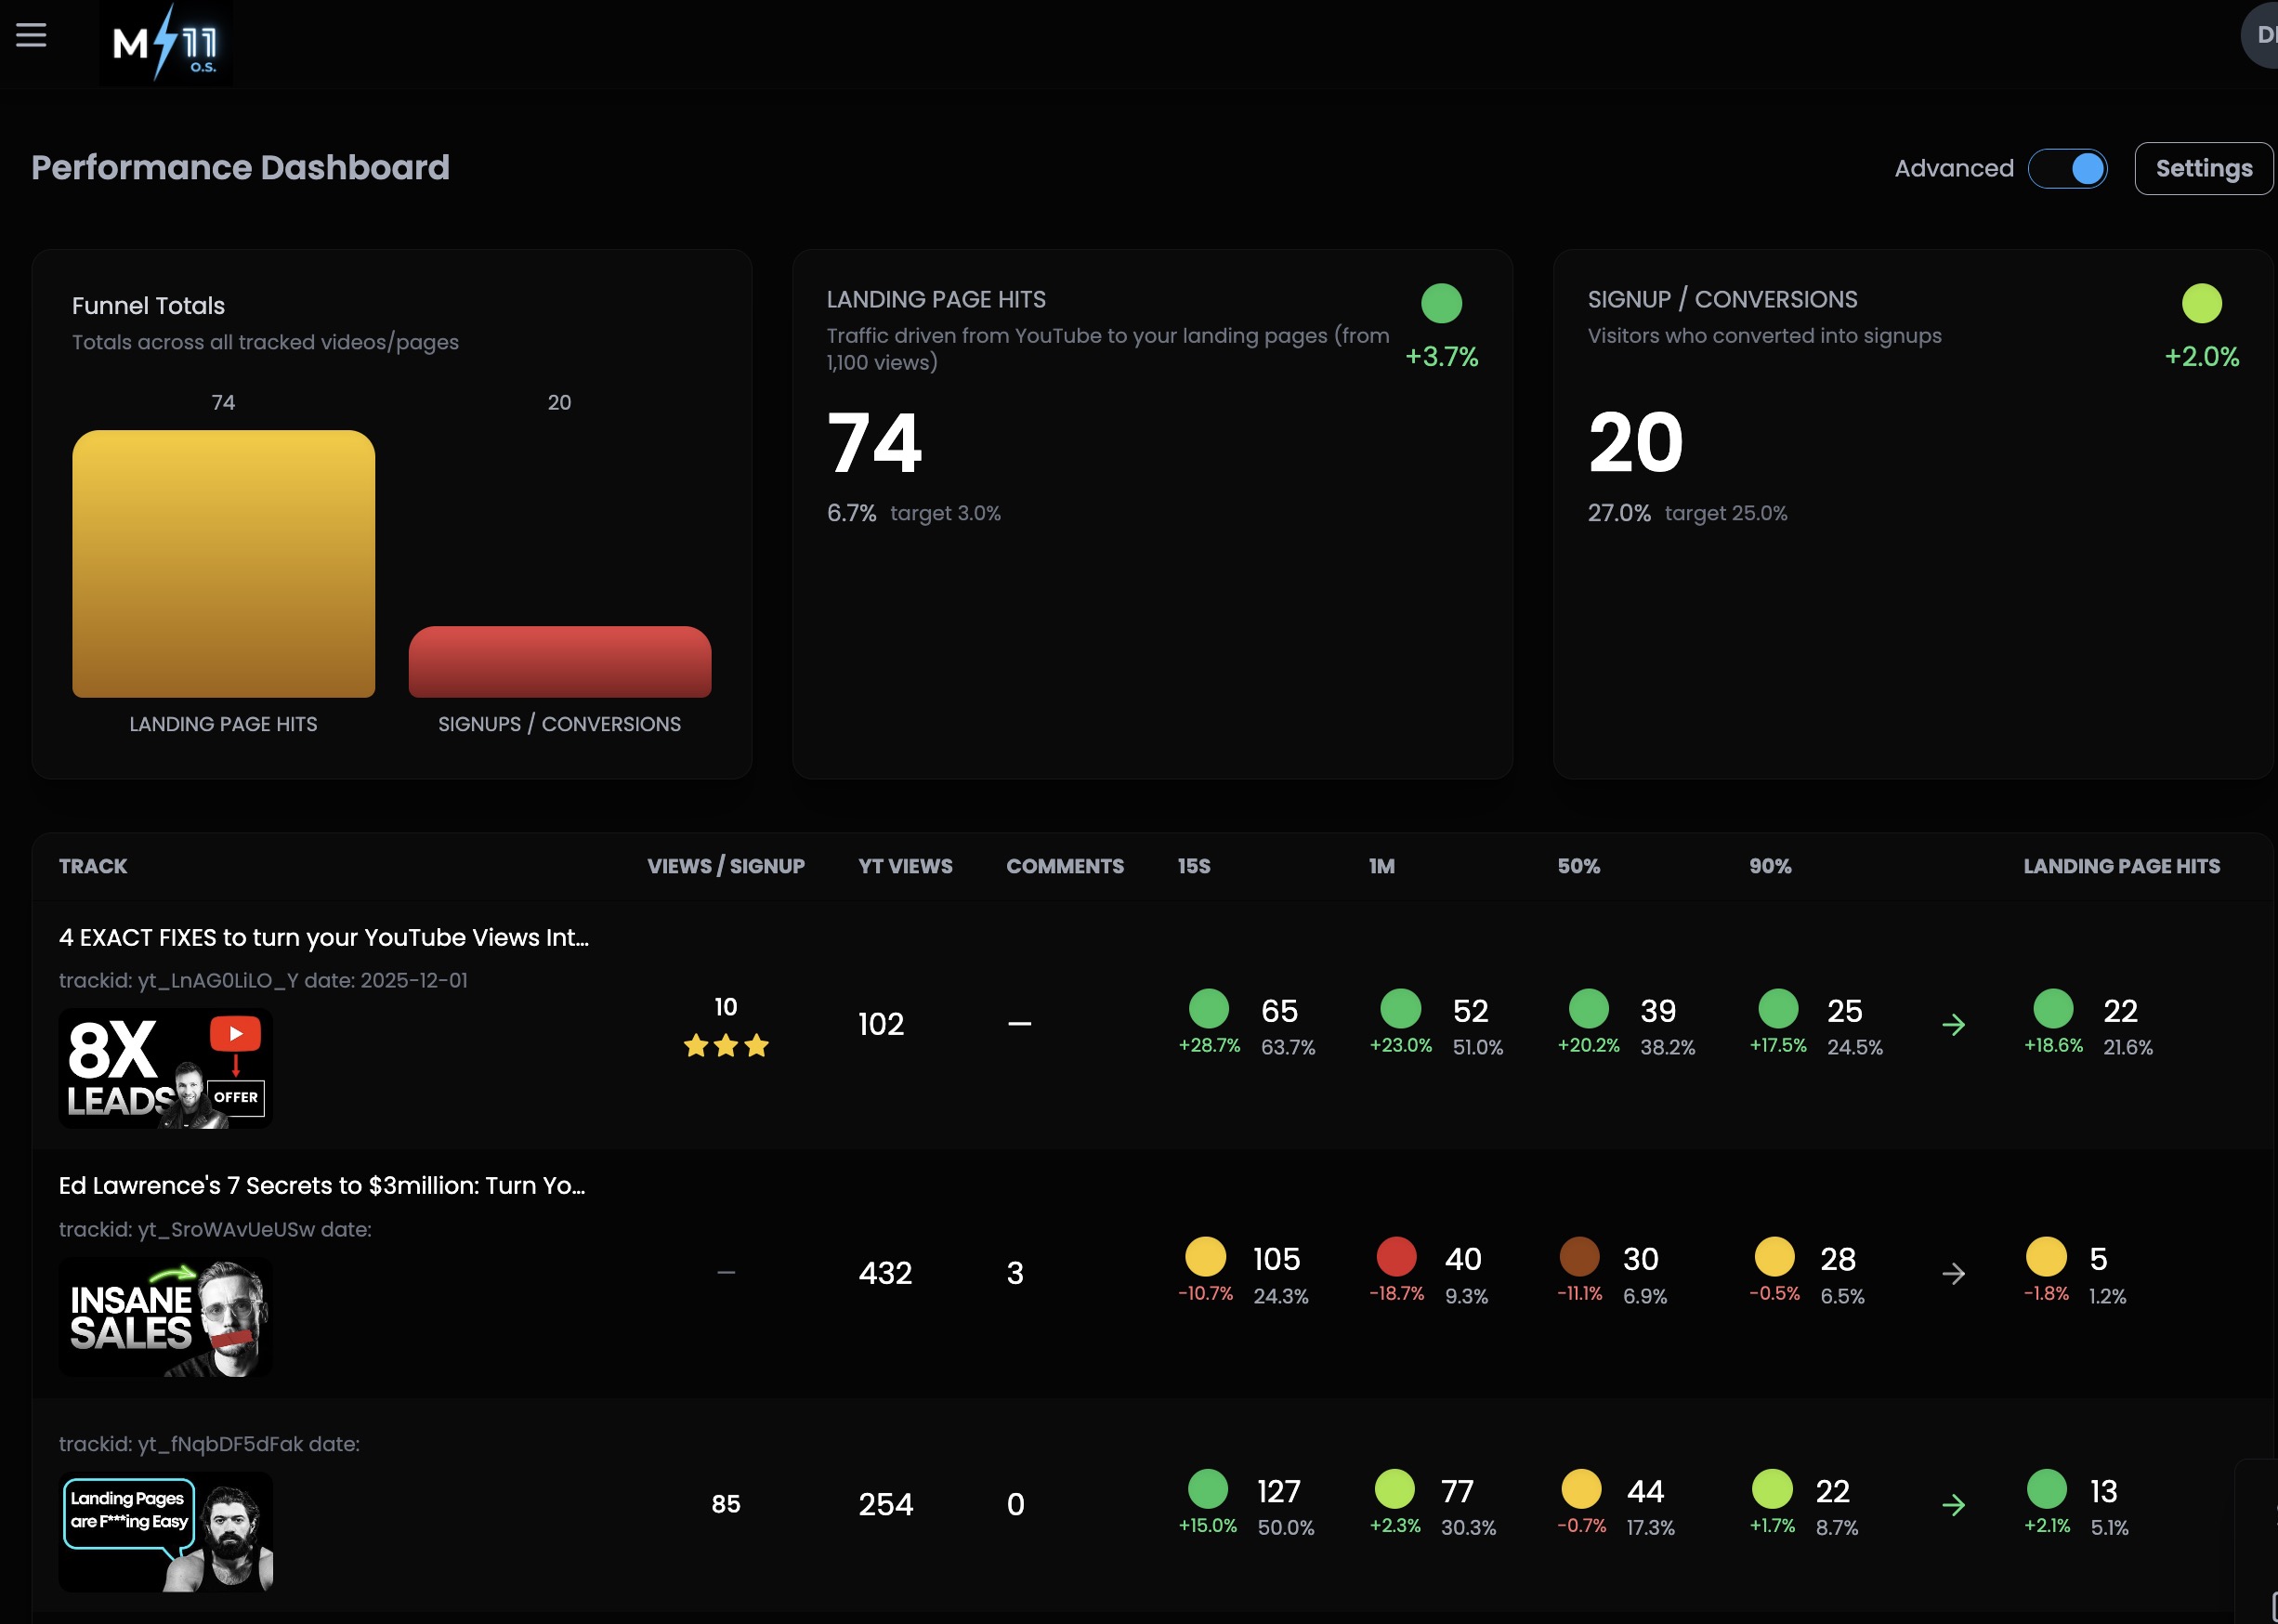The width and height of the screenshot is (2278, 1624).
Task: Click the arrow icon in the Ed Lawrence row
Action: pos(1953,1274)
